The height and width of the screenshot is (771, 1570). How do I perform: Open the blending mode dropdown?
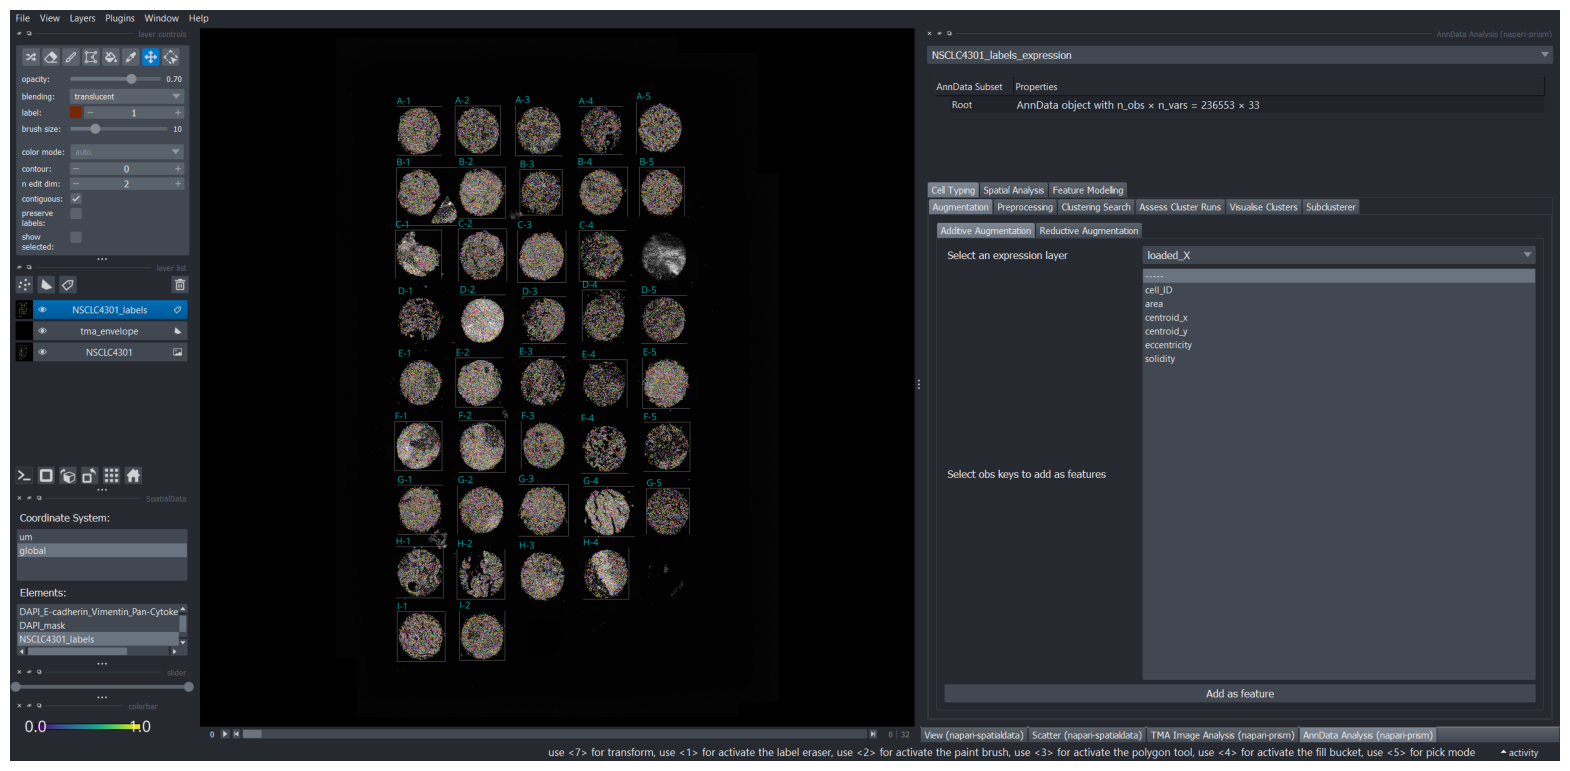pyautogui.click(x=127, y=96)
